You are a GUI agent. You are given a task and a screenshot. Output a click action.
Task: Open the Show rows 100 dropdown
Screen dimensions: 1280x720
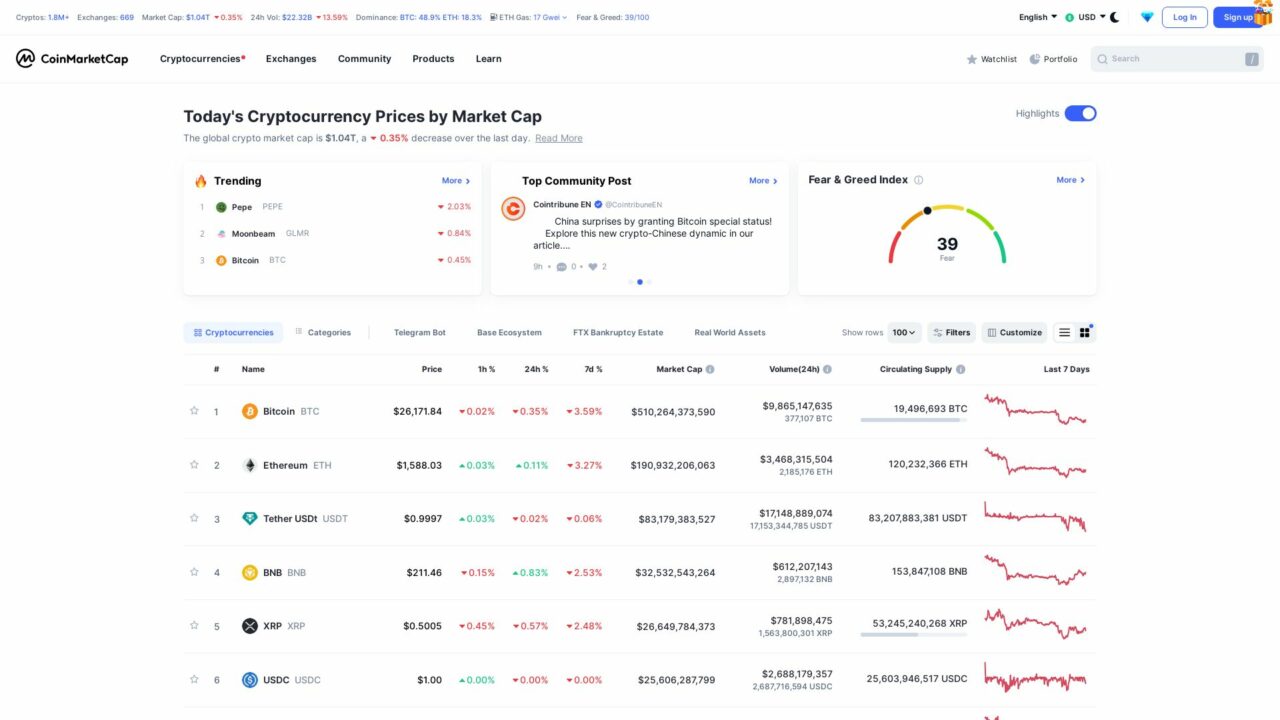[x=903, y=331]
